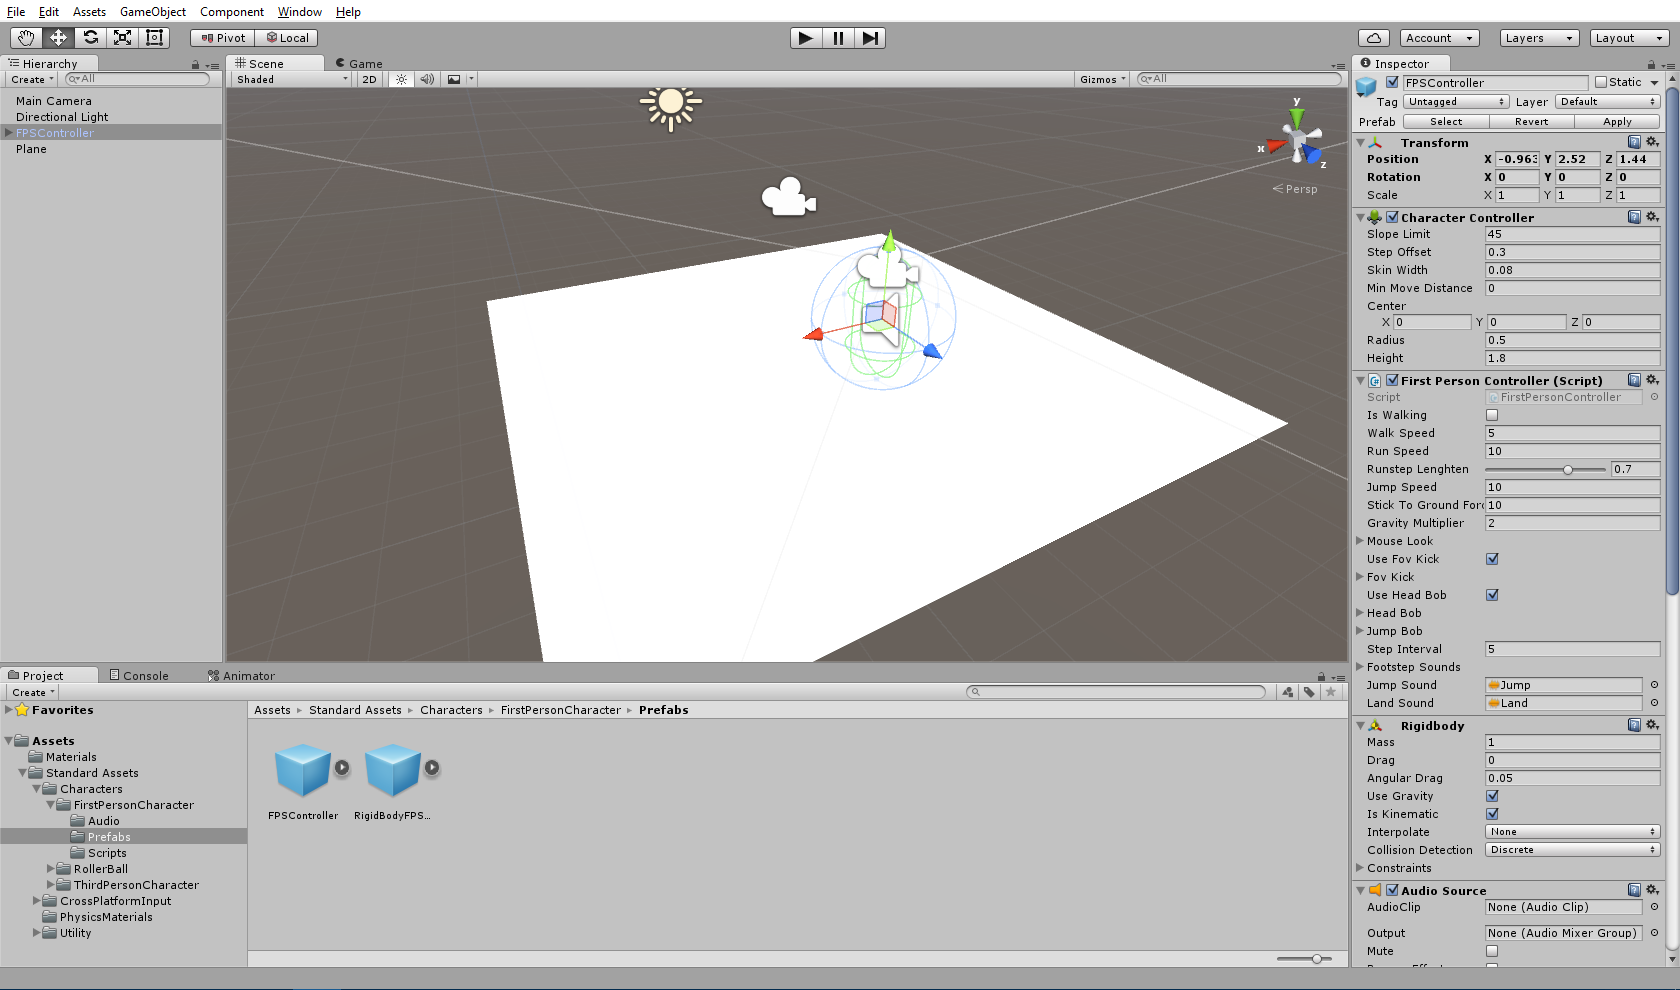Pick object for AudioClip field
The image size is (1680, 990).
[1654, 907]
